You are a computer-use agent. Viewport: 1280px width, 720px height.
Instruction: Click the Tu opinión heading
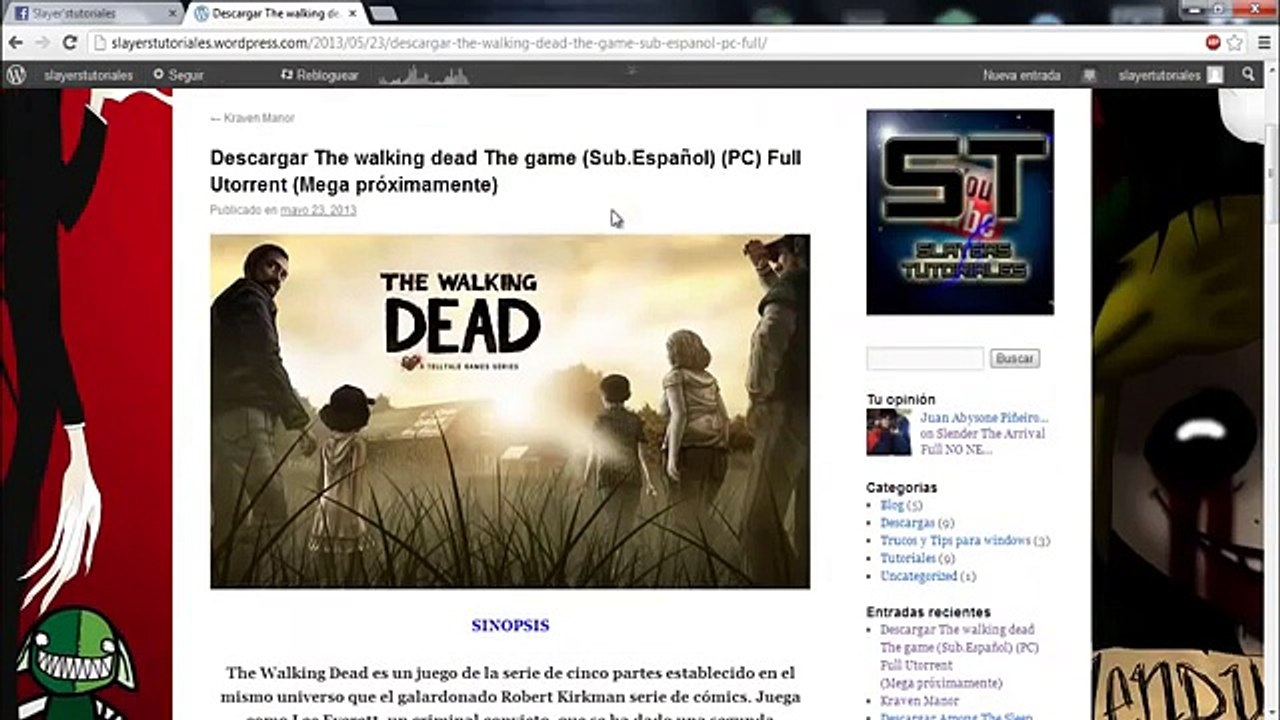pos(901,400)
